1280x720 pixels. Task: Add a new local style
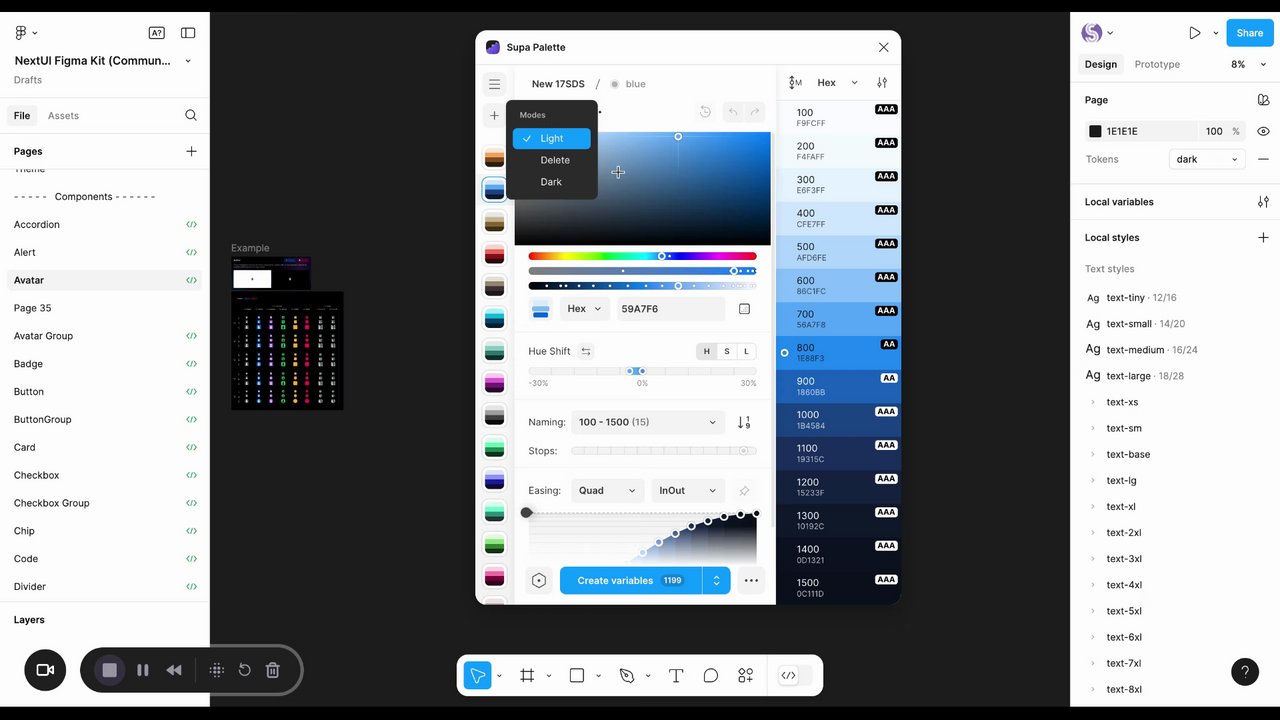tap(1263, 238)
